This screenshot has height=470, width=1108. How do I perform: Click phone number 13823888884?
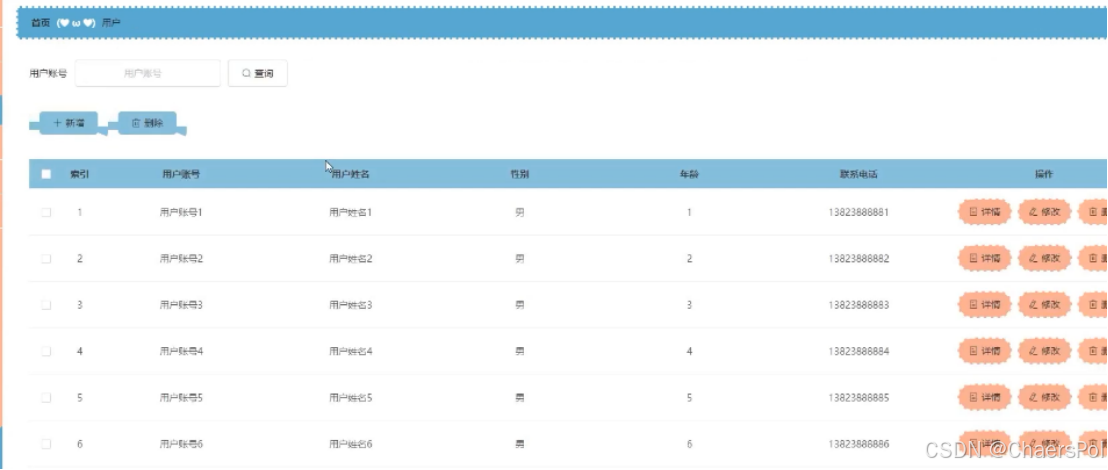pyautogui.click(x=859, y=351)
